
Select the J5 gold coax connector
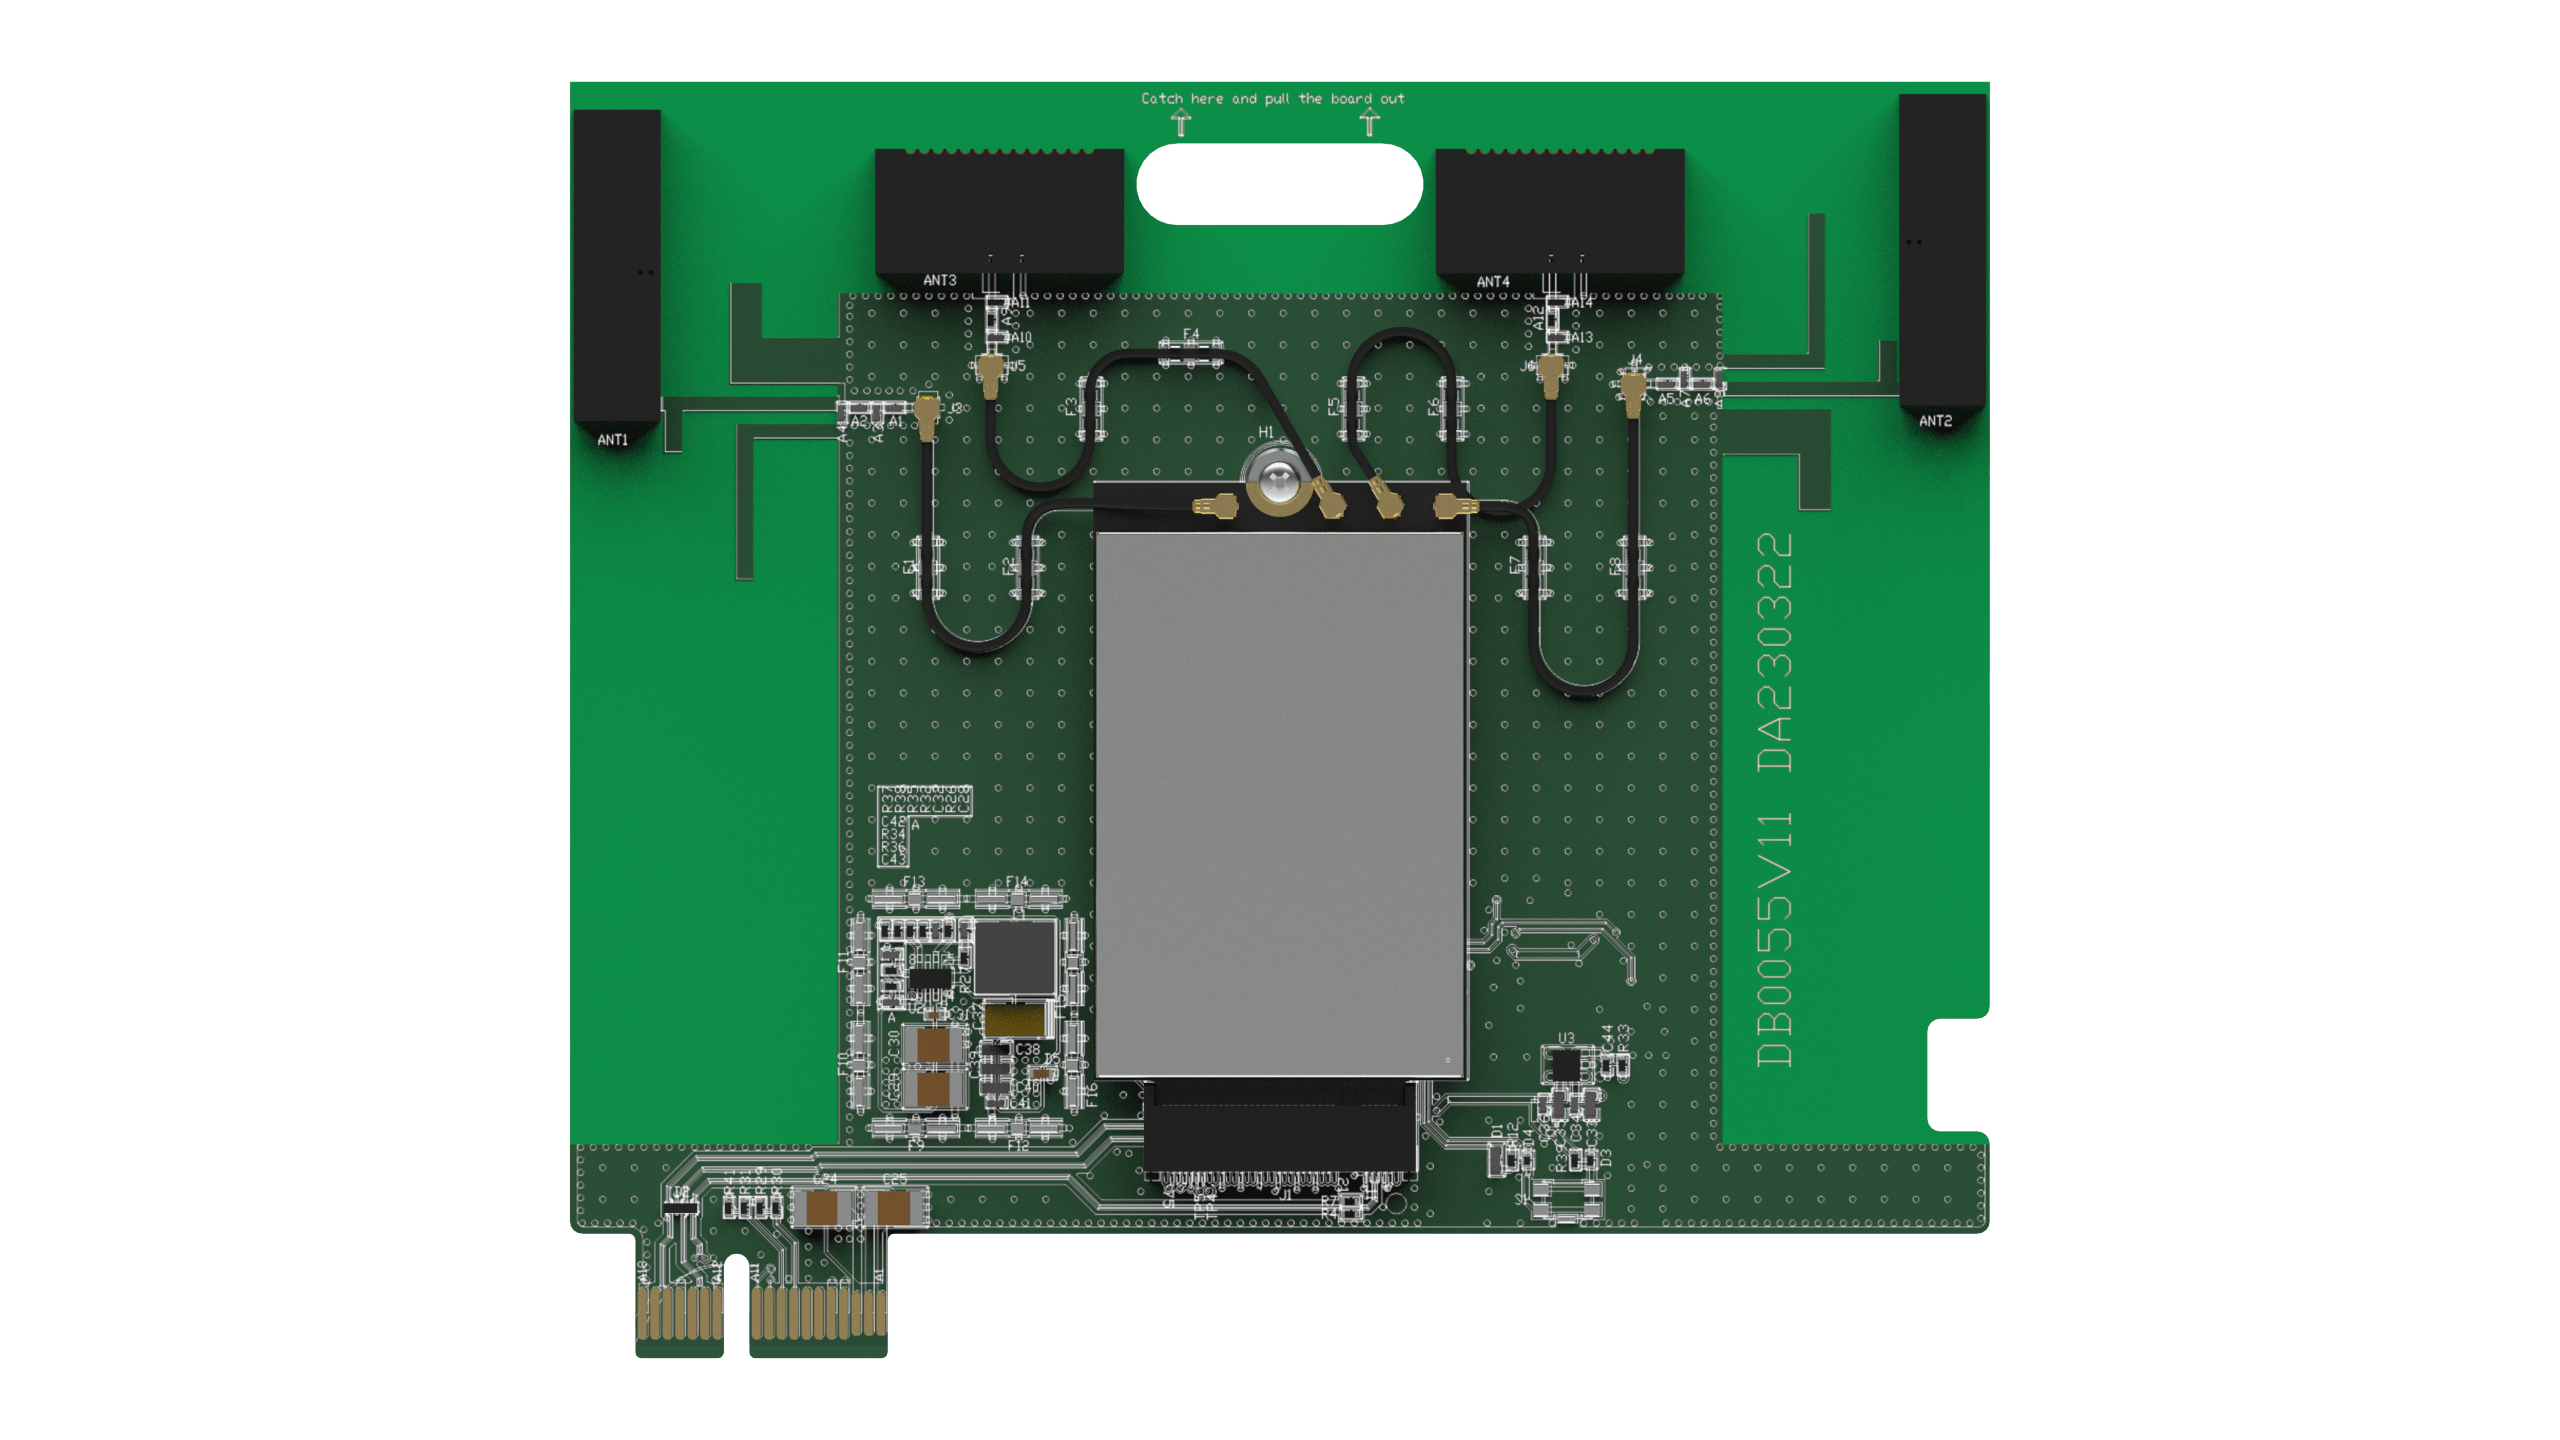click(x=990, y=375)
